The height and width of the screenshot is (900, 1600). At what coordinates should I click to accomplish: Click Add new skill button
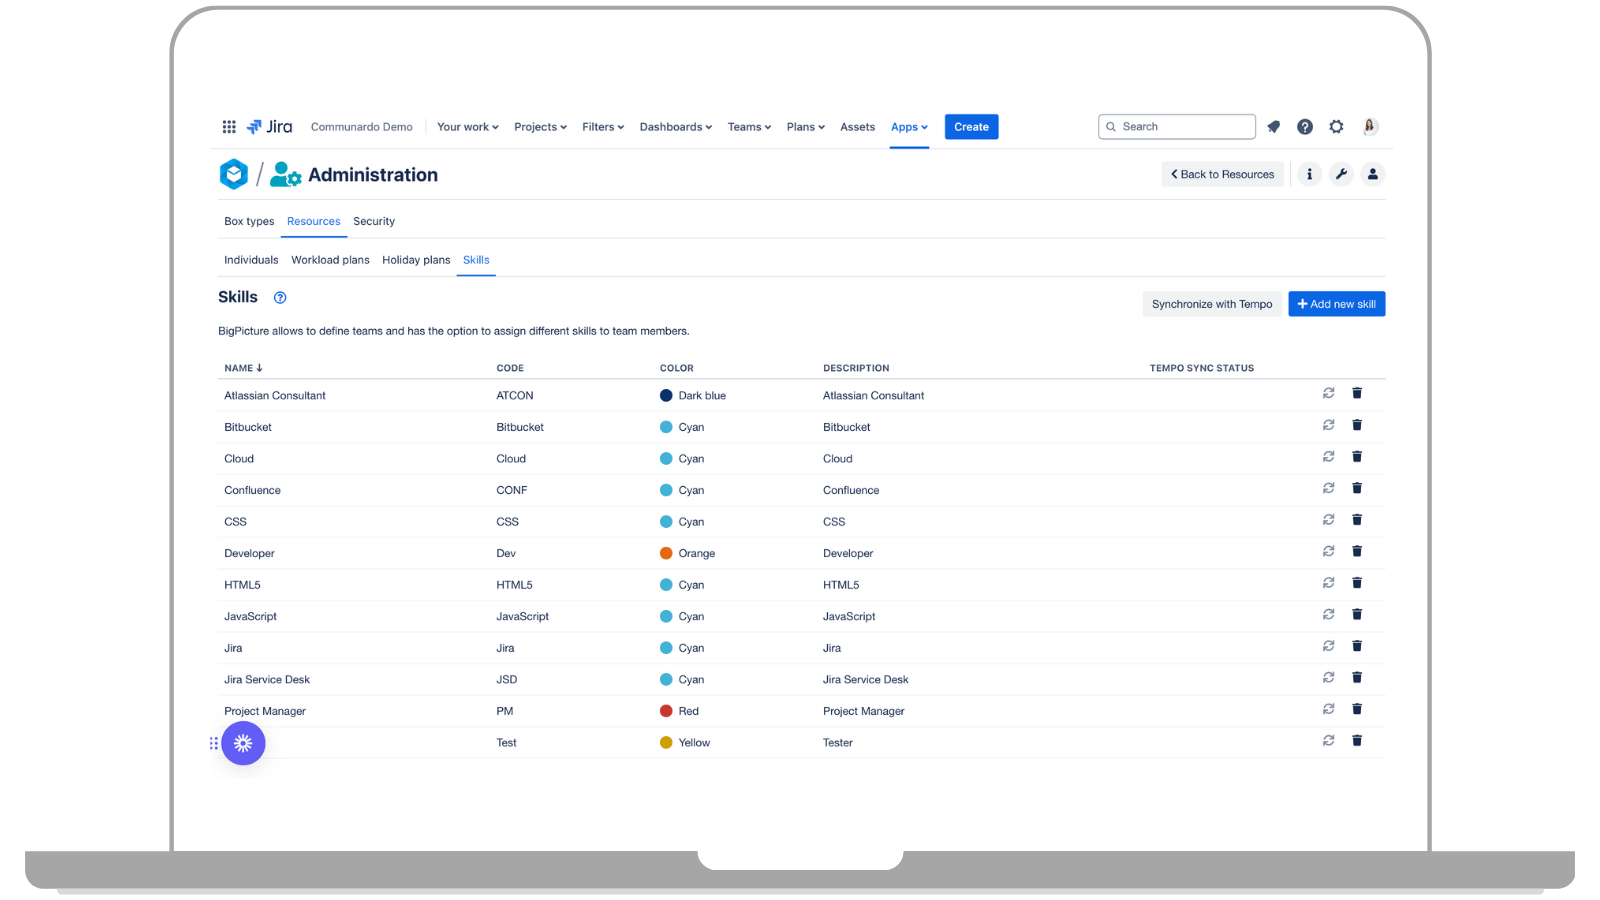coord(1336,304)
